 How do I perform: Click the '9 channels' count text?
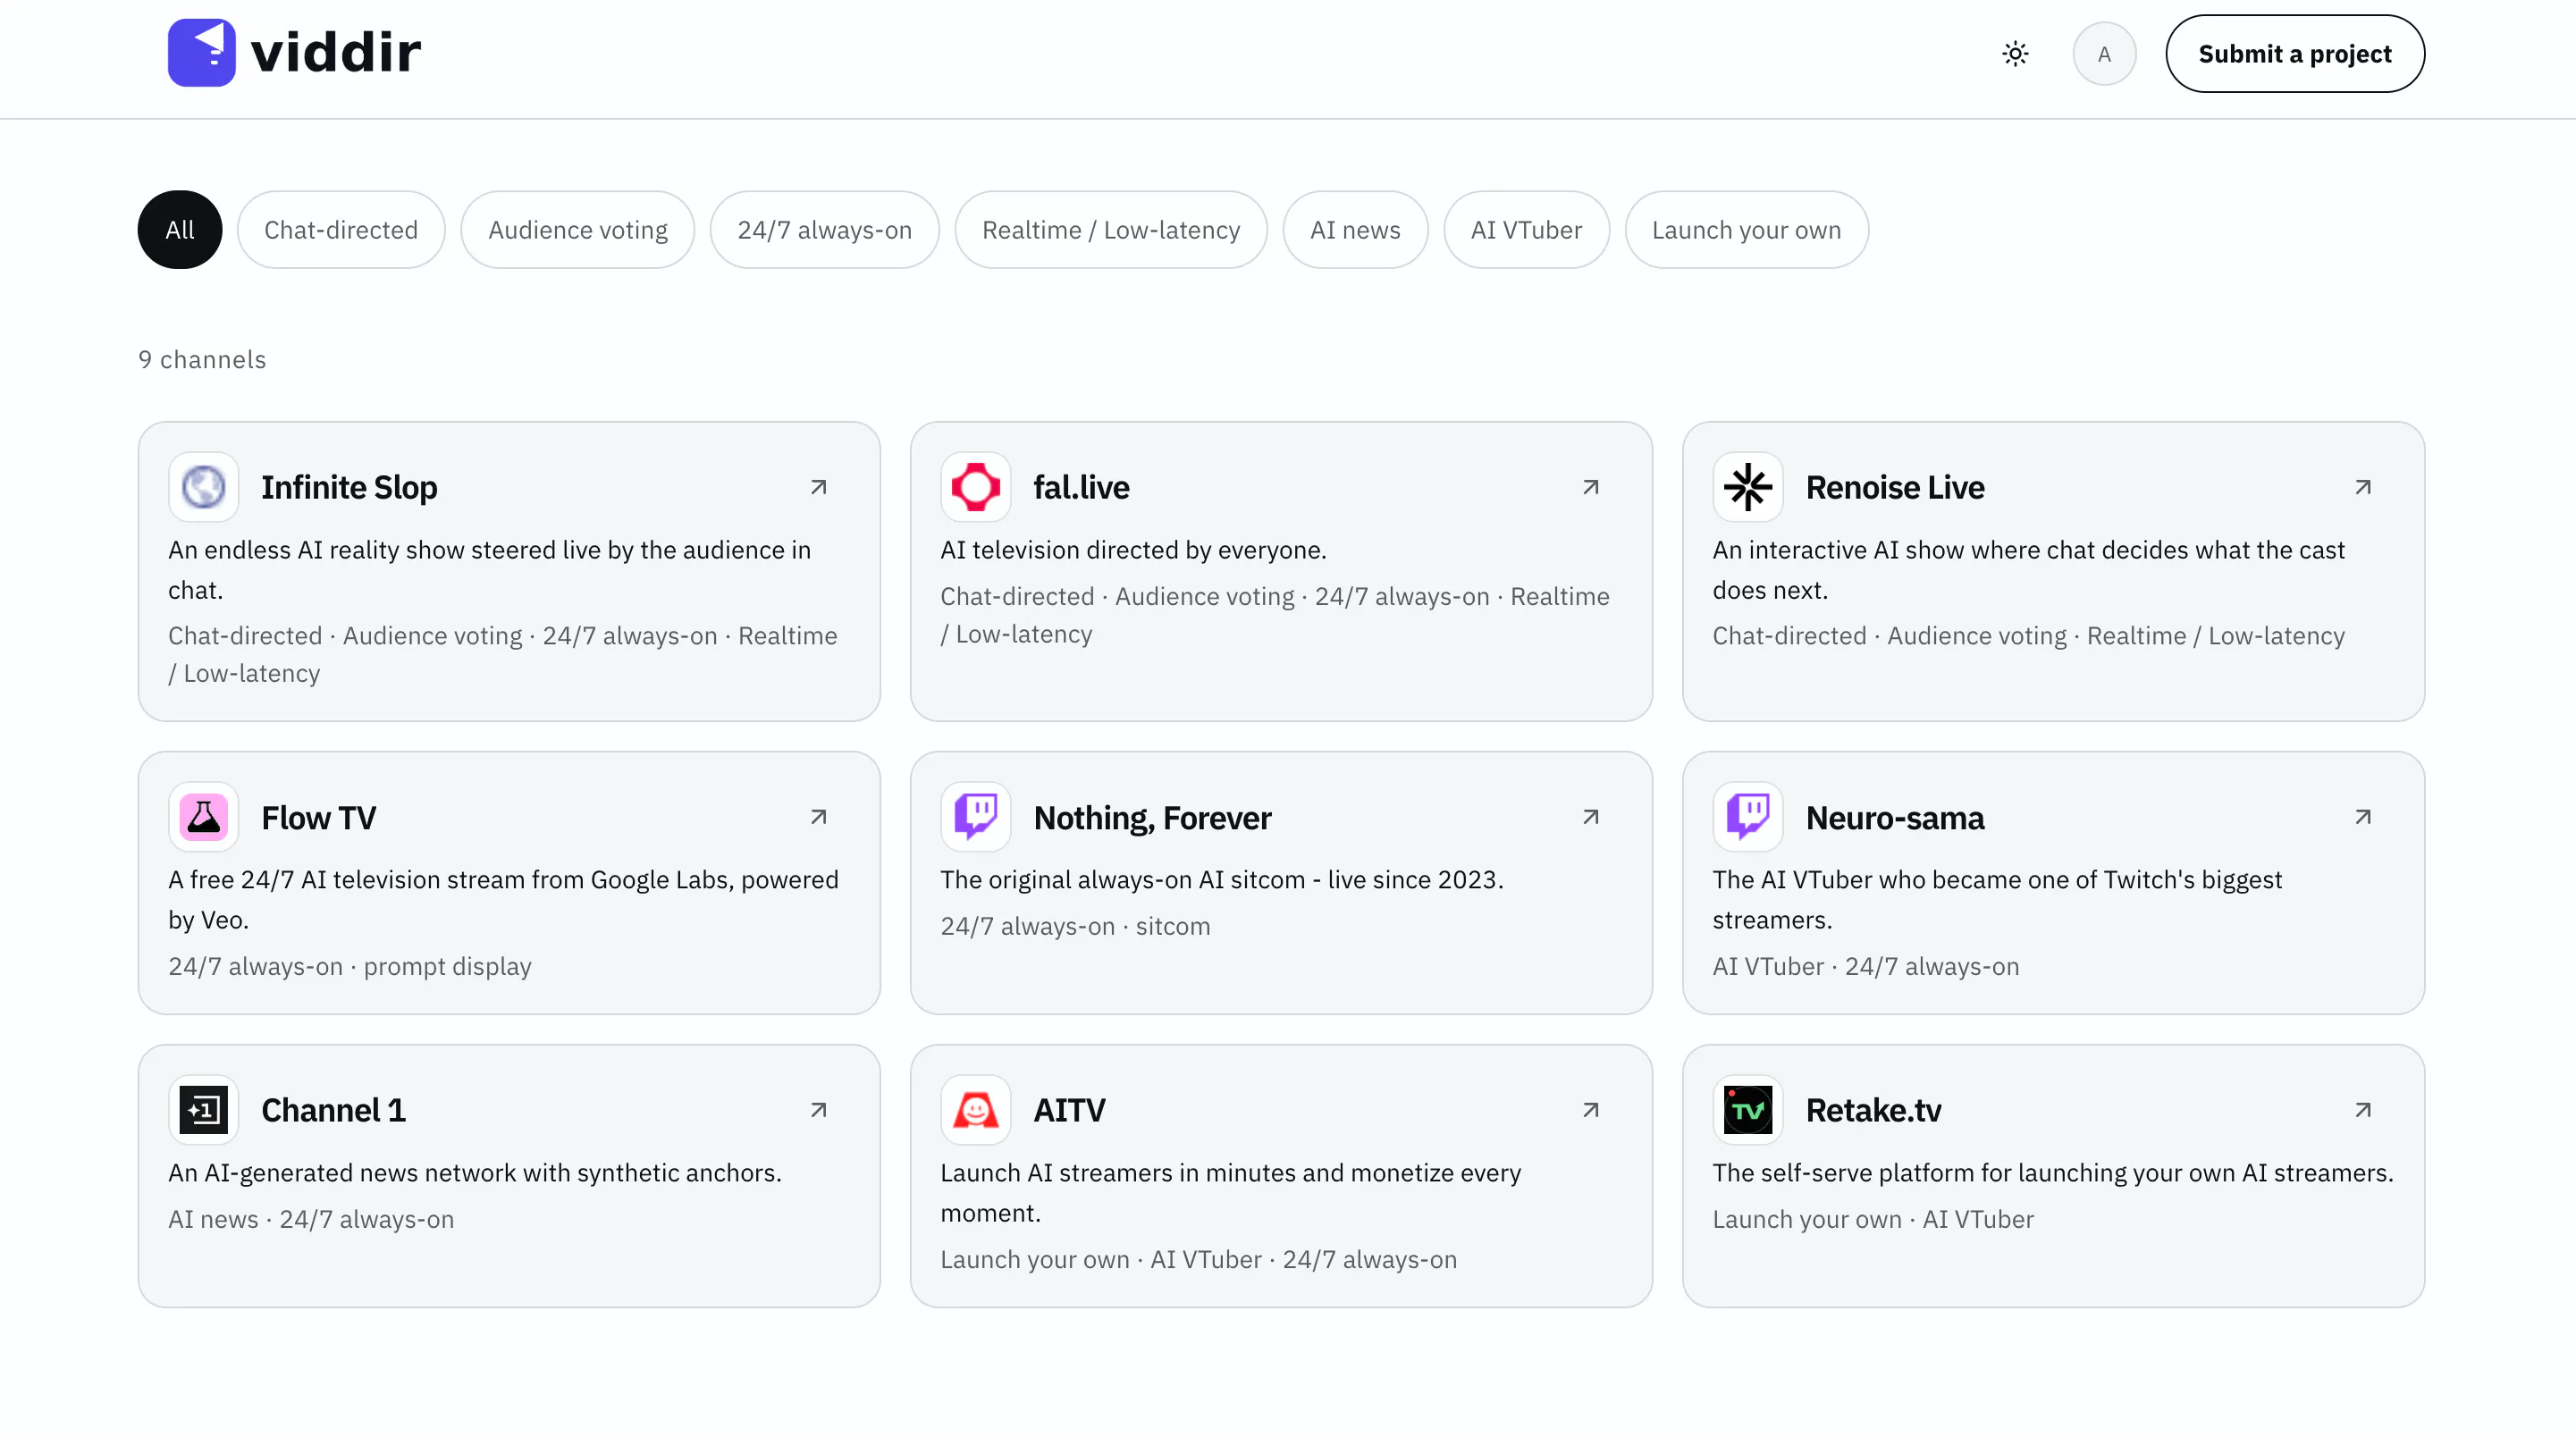(202, 360)
